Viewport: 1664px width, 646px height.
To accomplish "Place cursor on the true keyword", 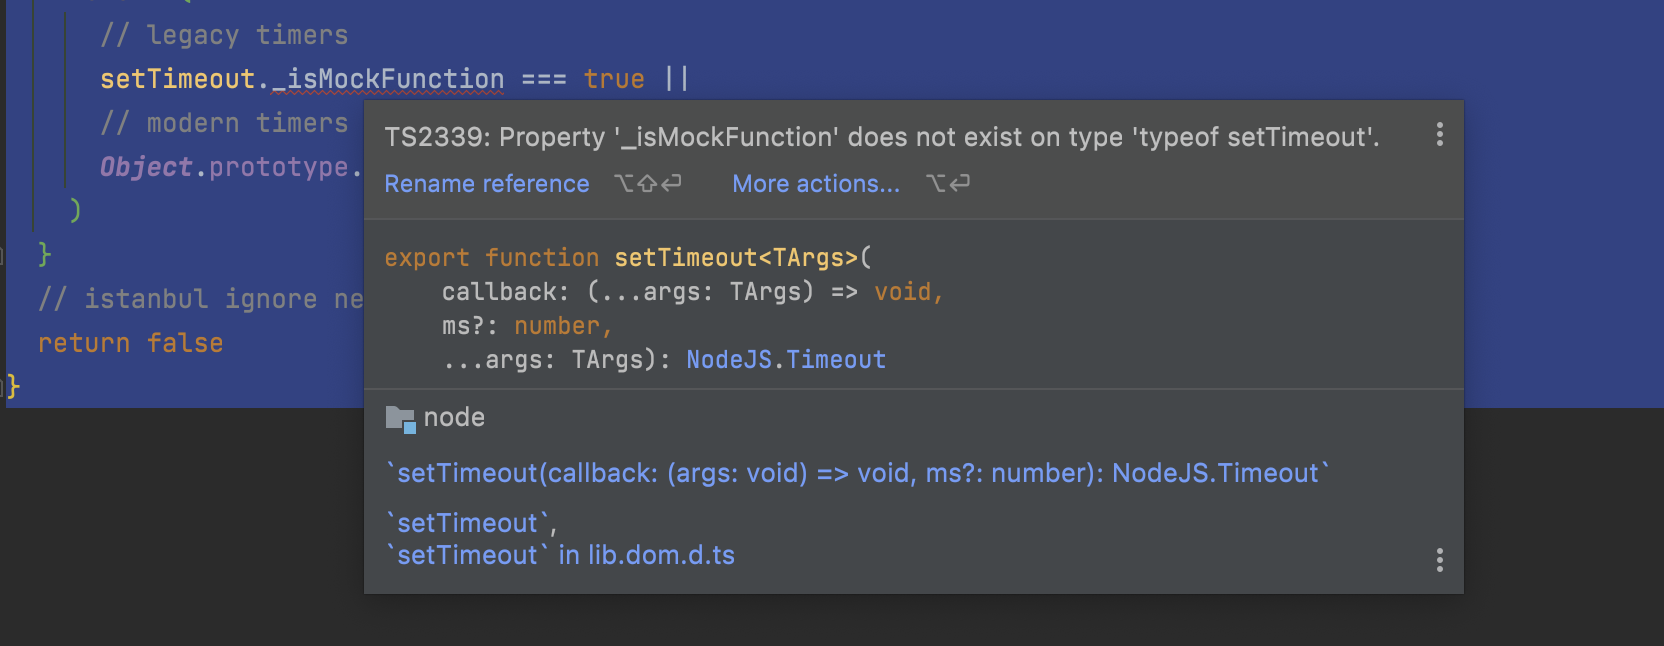I will tap(614, 78).
